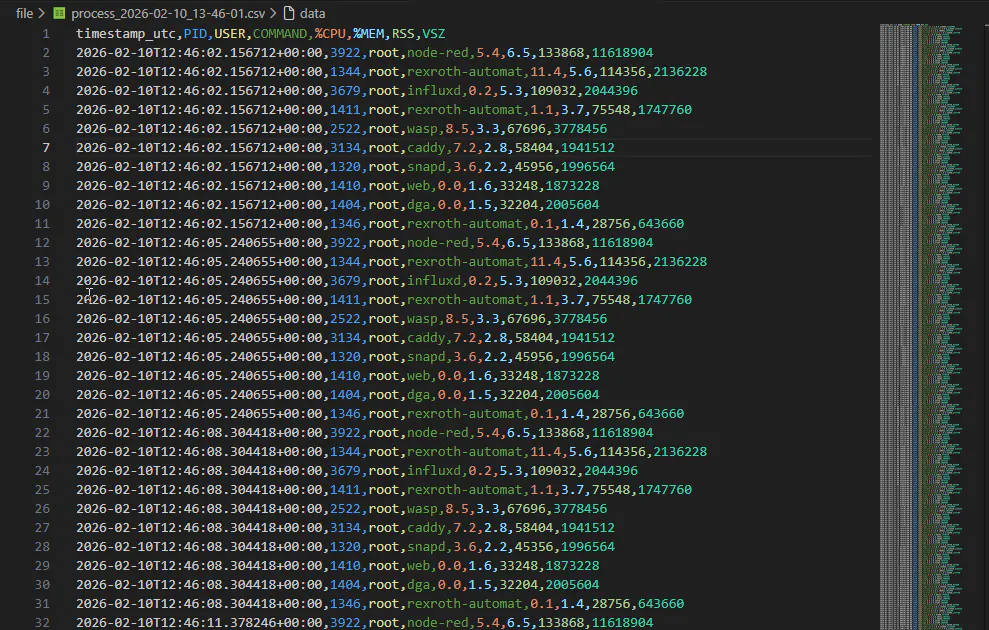Open the "file" folder breadcrumb
The height and width of the screenshot is (630, 989).
[24, 14]
